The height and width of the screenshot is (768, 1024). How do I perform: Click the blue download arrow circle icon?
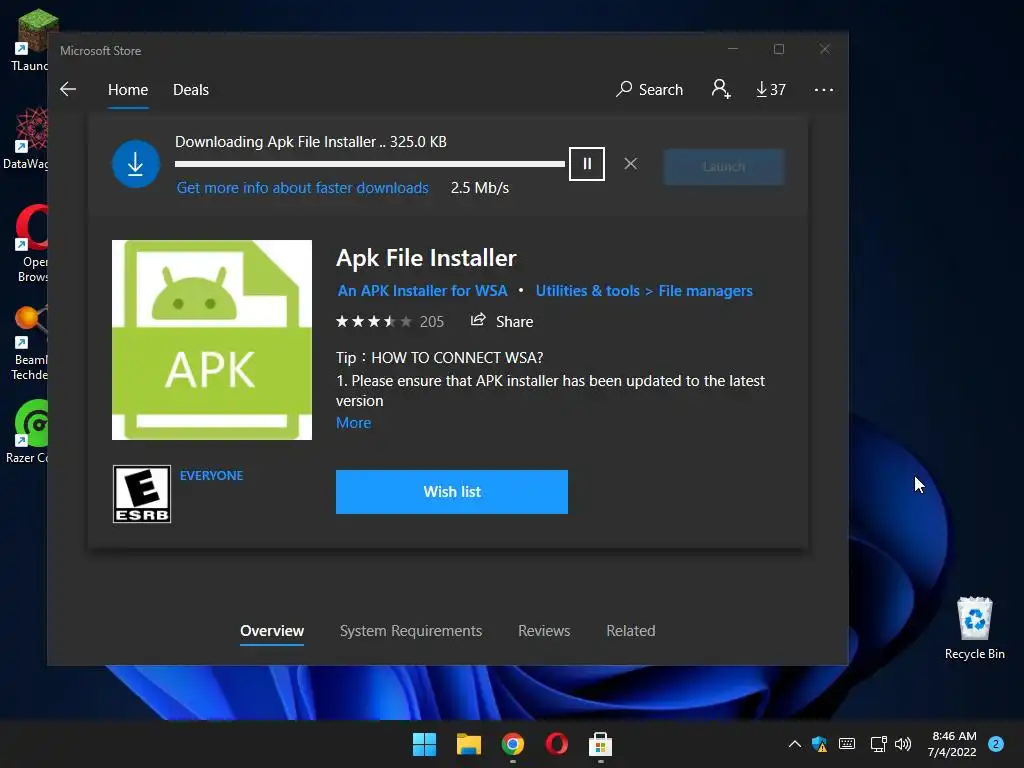135,164
